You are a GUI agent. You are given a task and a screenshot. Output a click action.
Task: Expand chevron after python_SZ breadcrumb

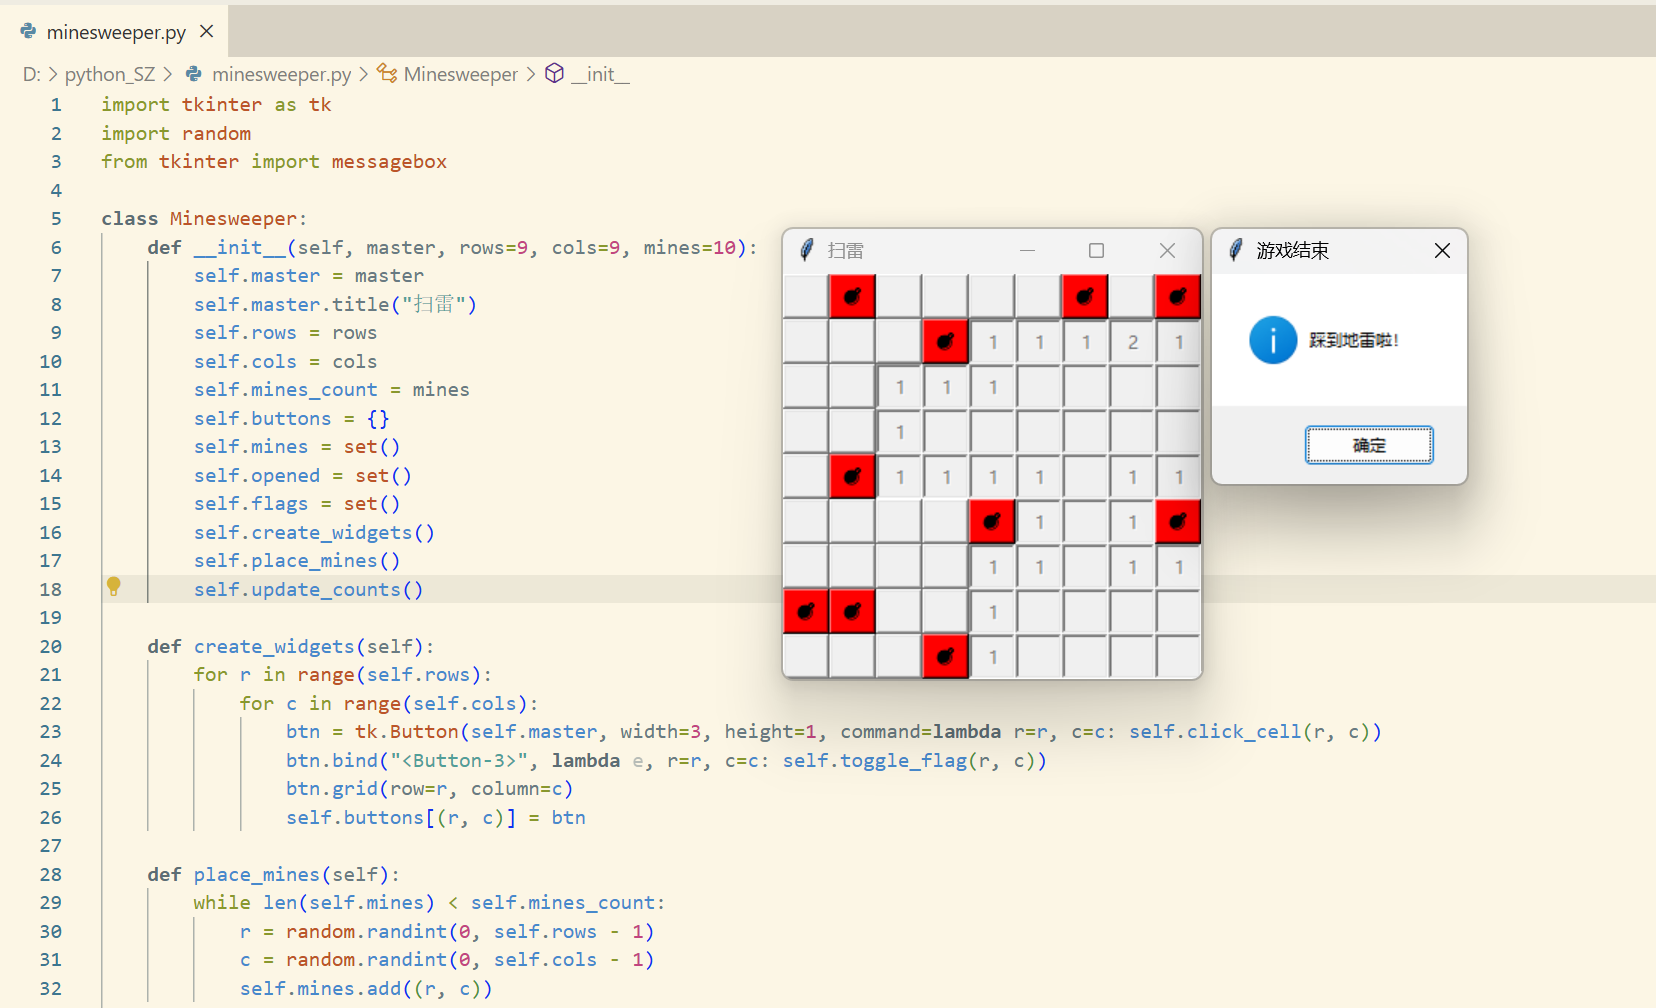(168, 74)
